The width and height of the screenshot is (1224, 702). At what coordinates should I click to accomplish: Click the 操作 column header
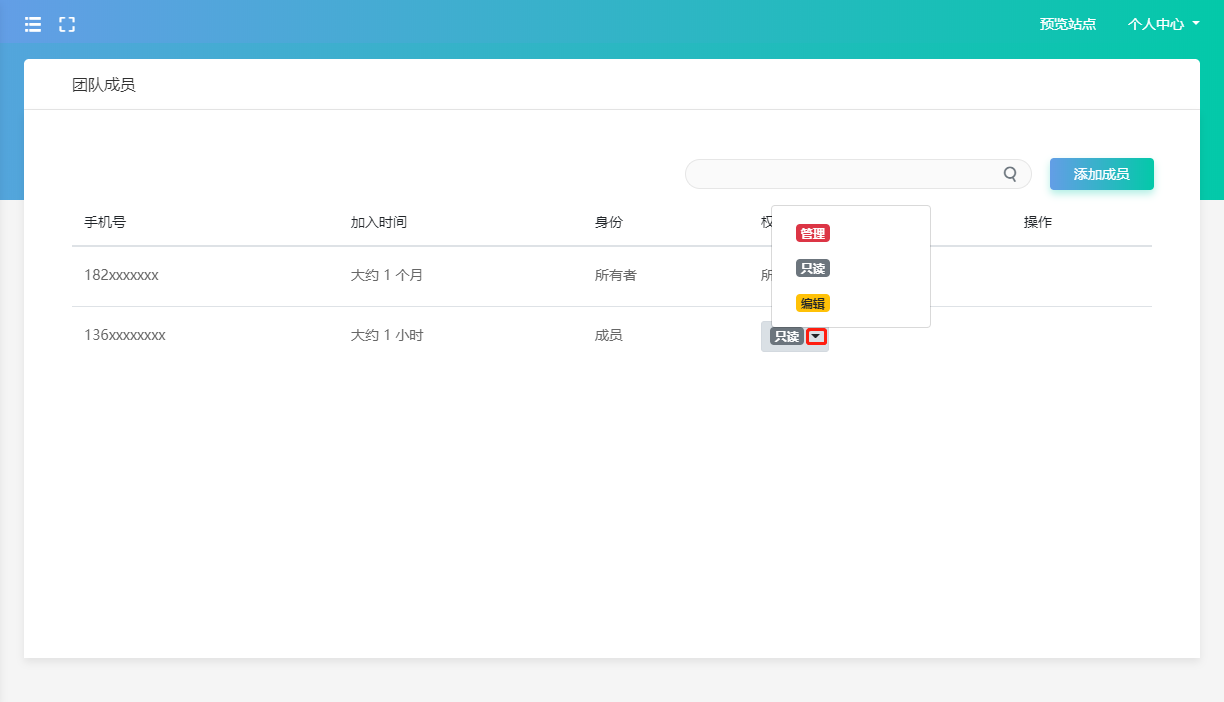(x=1037, y=222)
